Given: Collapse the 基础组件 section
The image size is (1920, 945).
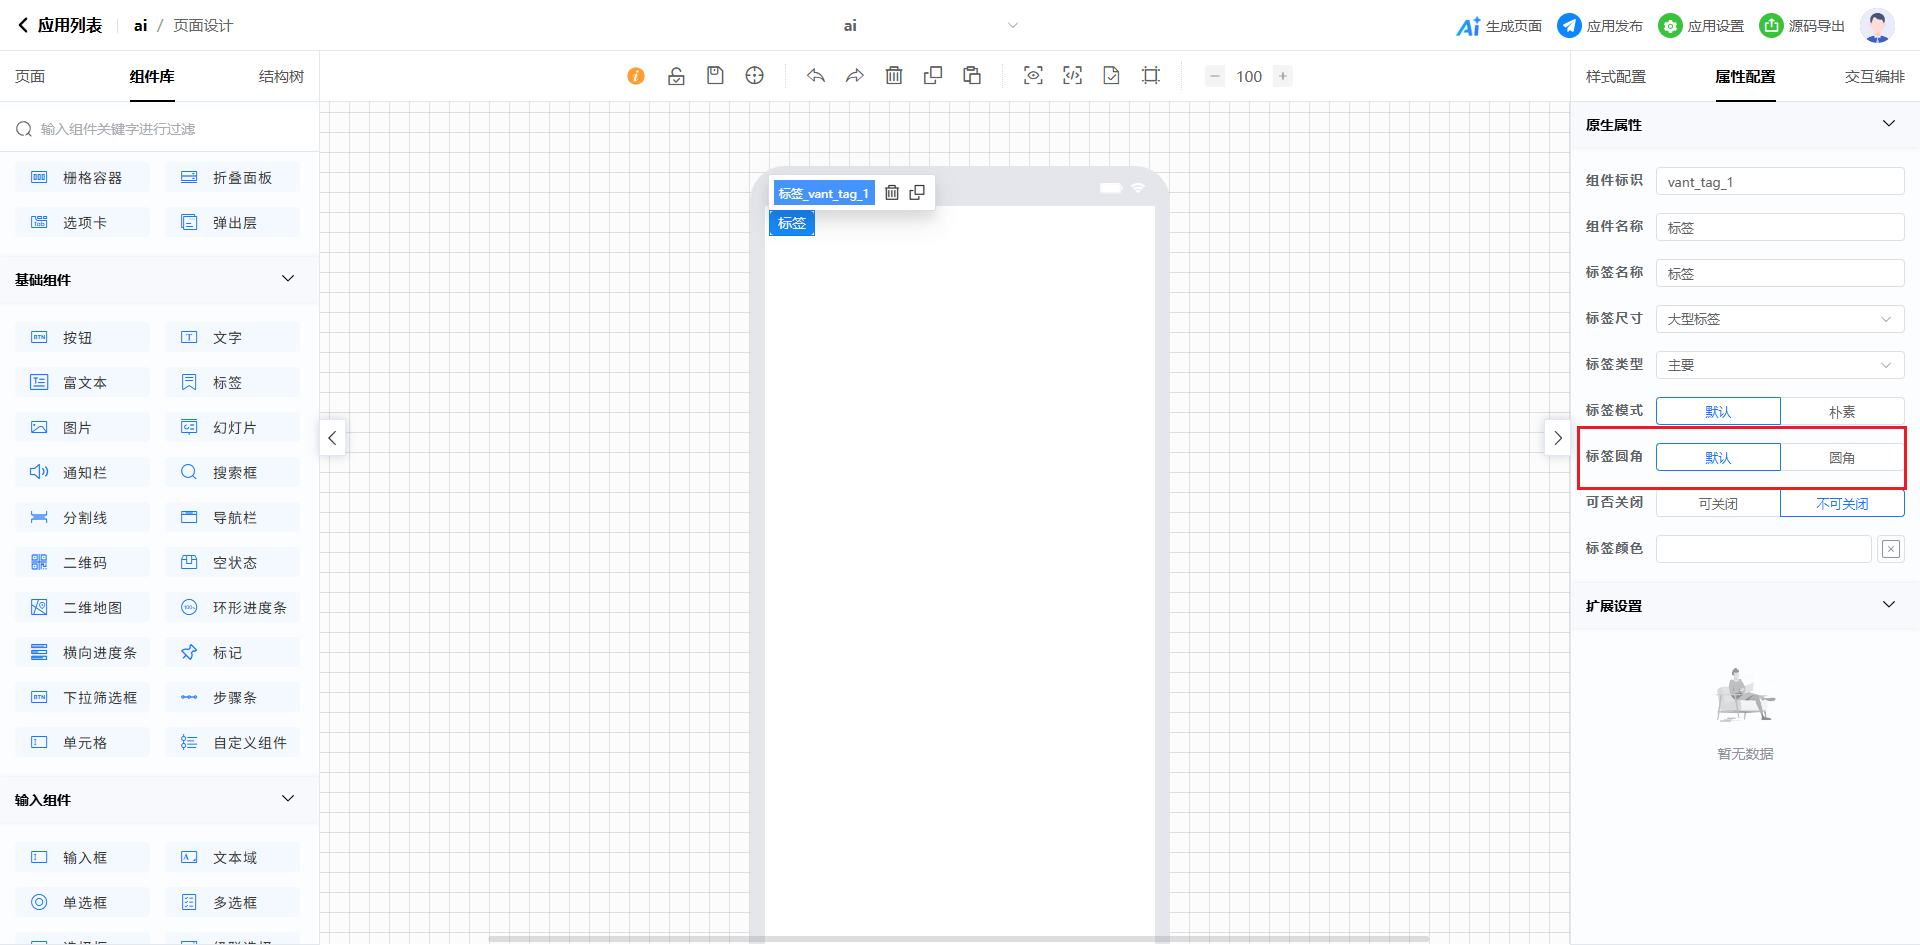Looking at the screenshot, I should (x=288, y=279).
